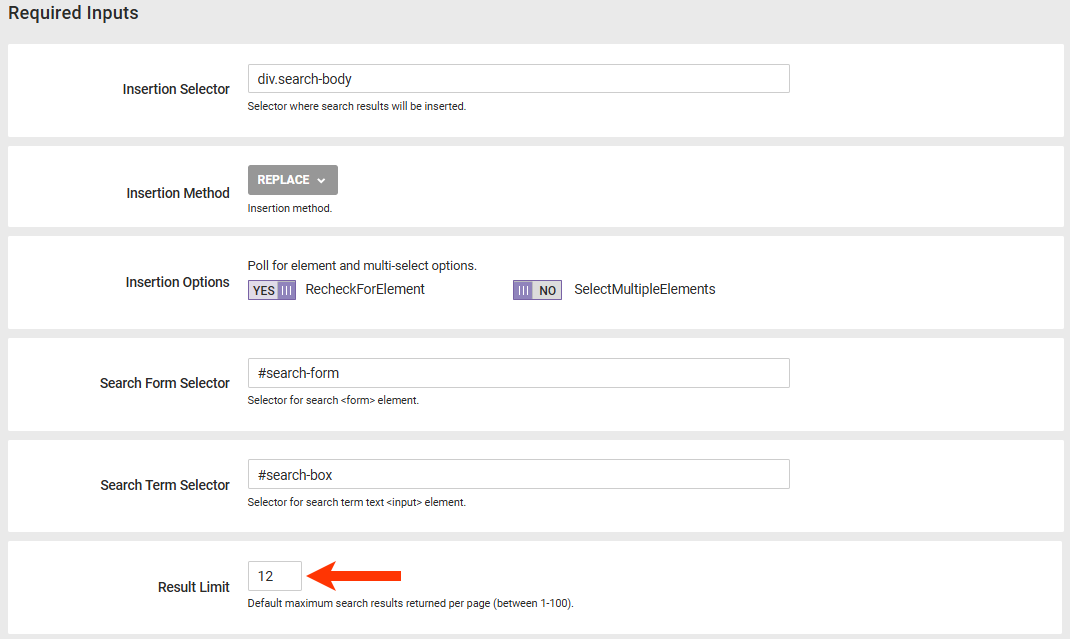Image resolution: width=1070 pixels, height=639 pixels.
Task: Click the SelectMultipleElements text label
Action: 645,289
